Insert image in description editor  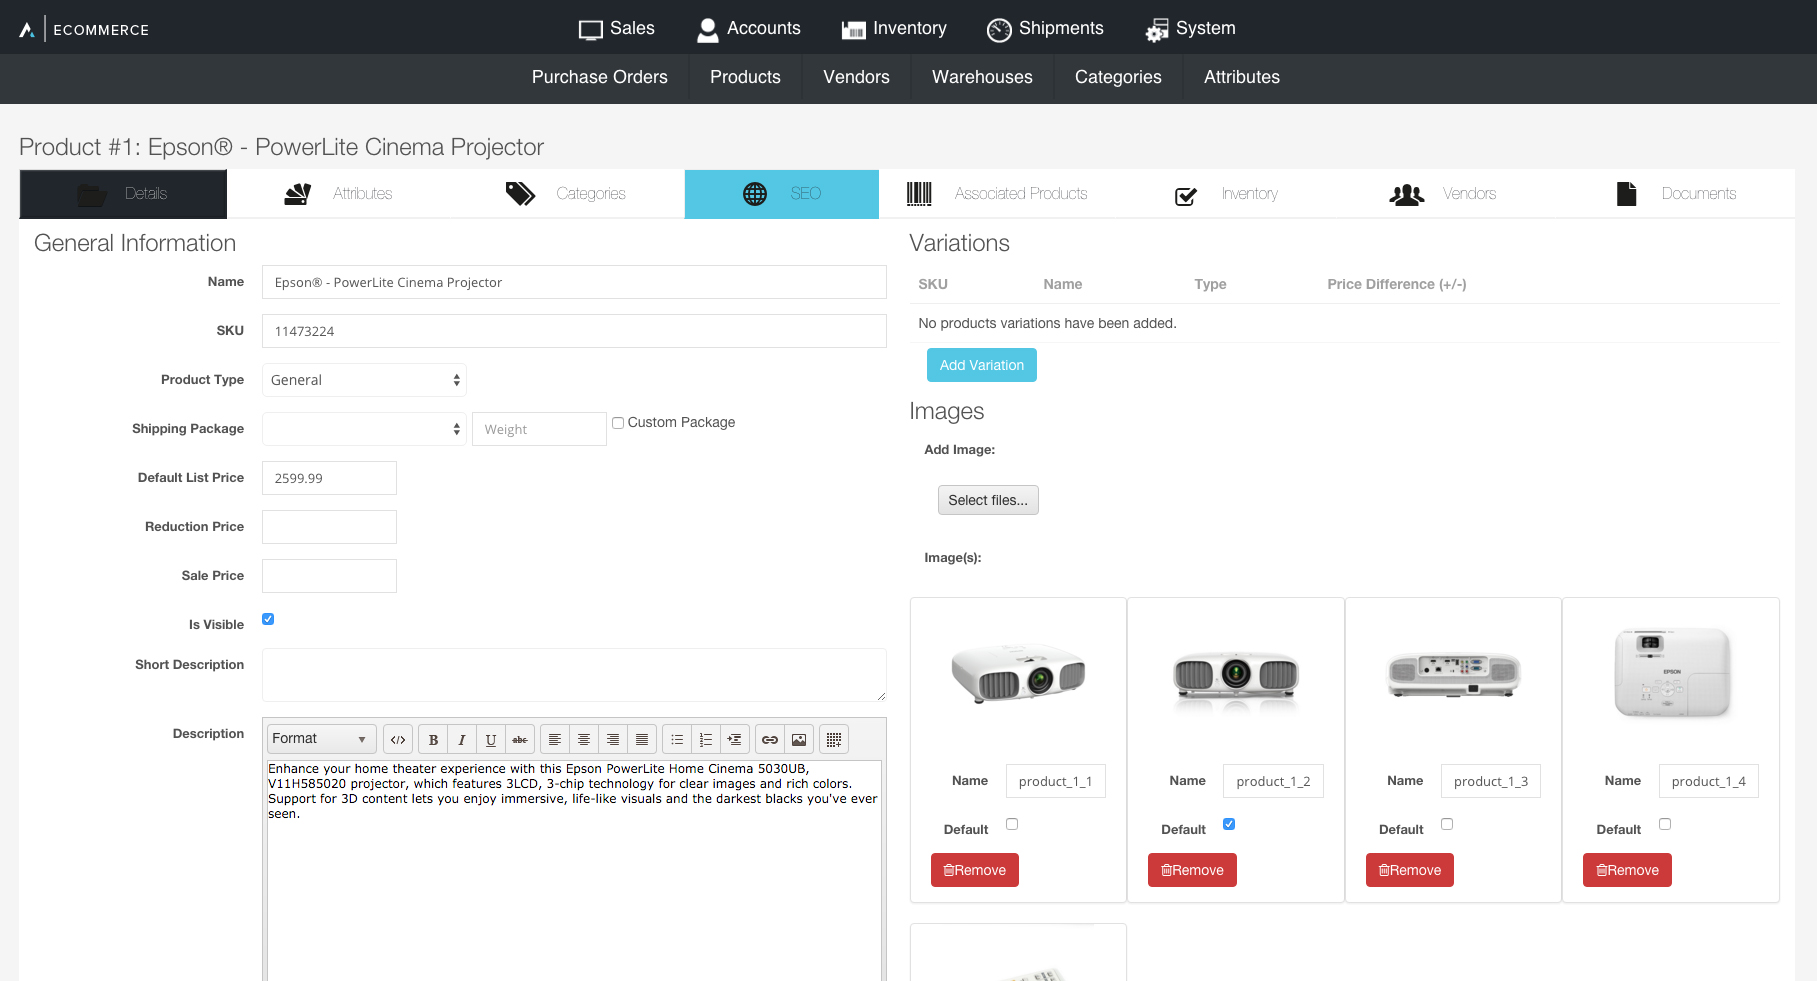coord(799,740)
